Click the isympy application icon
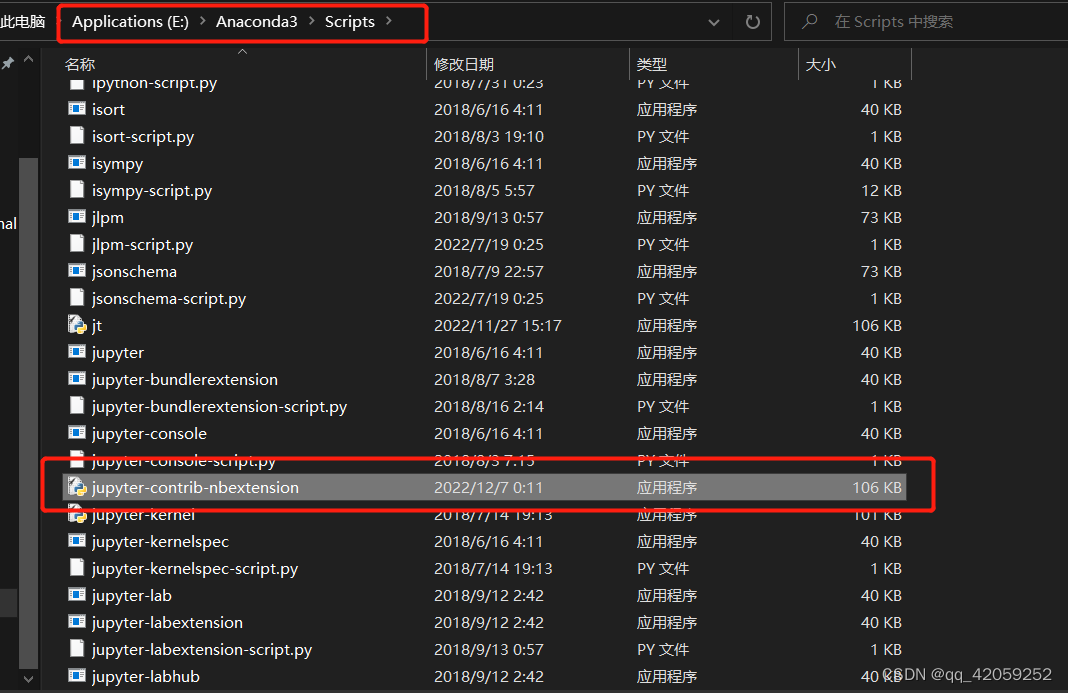This screenshot has width=1068, height=693. [77, 163]
